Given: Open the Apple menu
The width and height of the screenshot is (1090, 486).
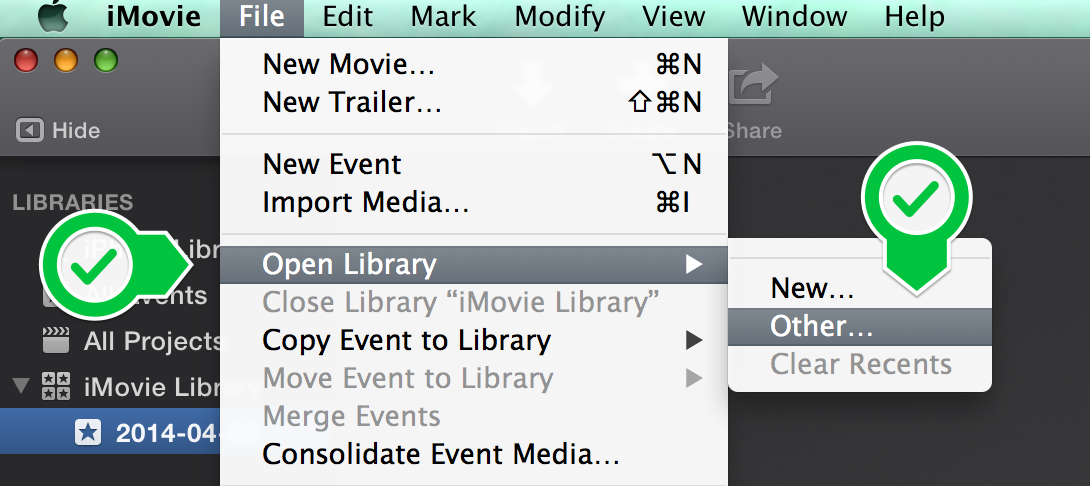Looking at the screenshot, I should point(54,17).
